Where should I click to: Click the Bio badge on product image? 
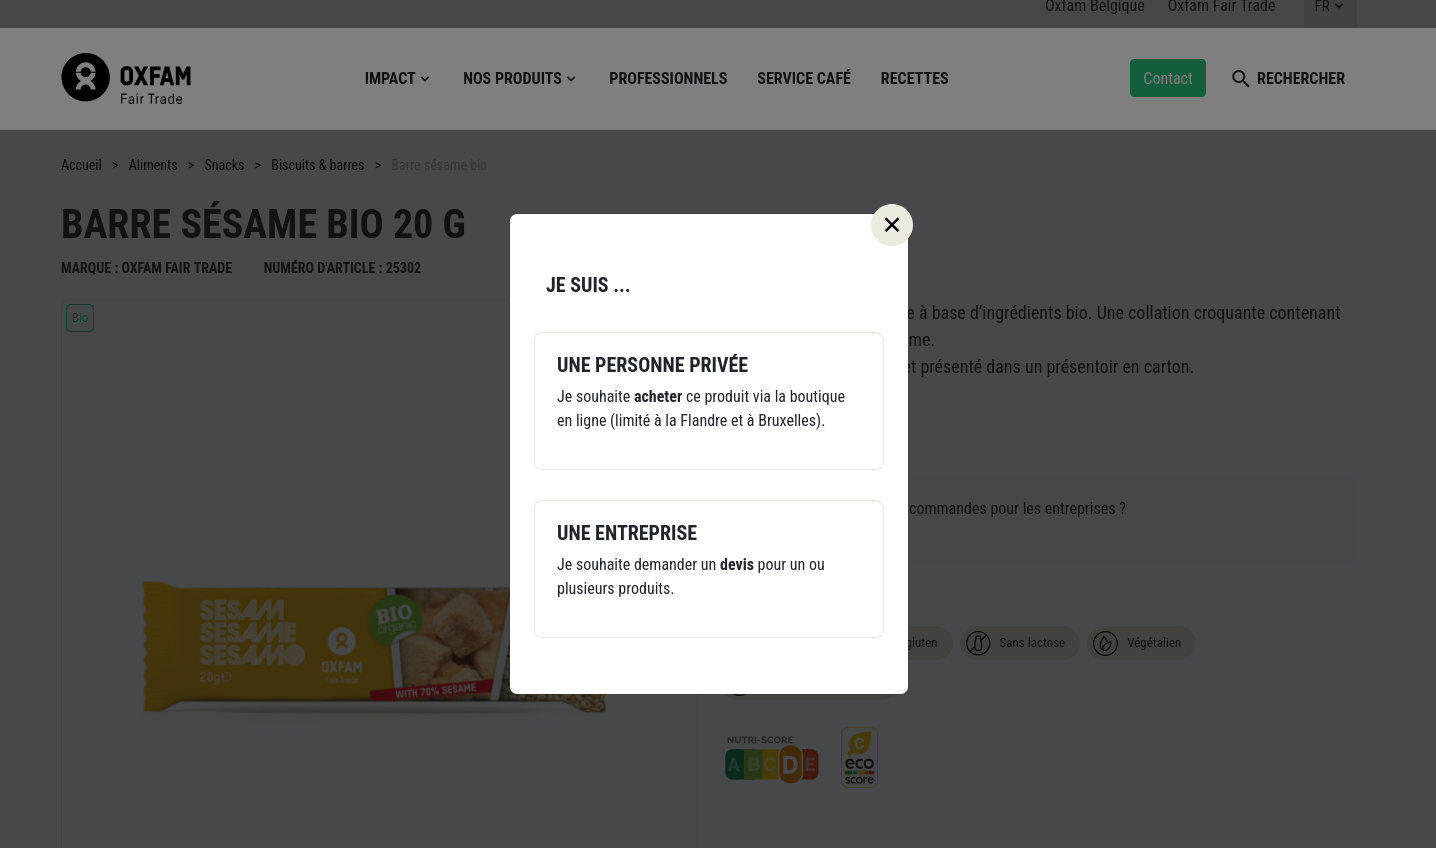(x=80, y=318)
